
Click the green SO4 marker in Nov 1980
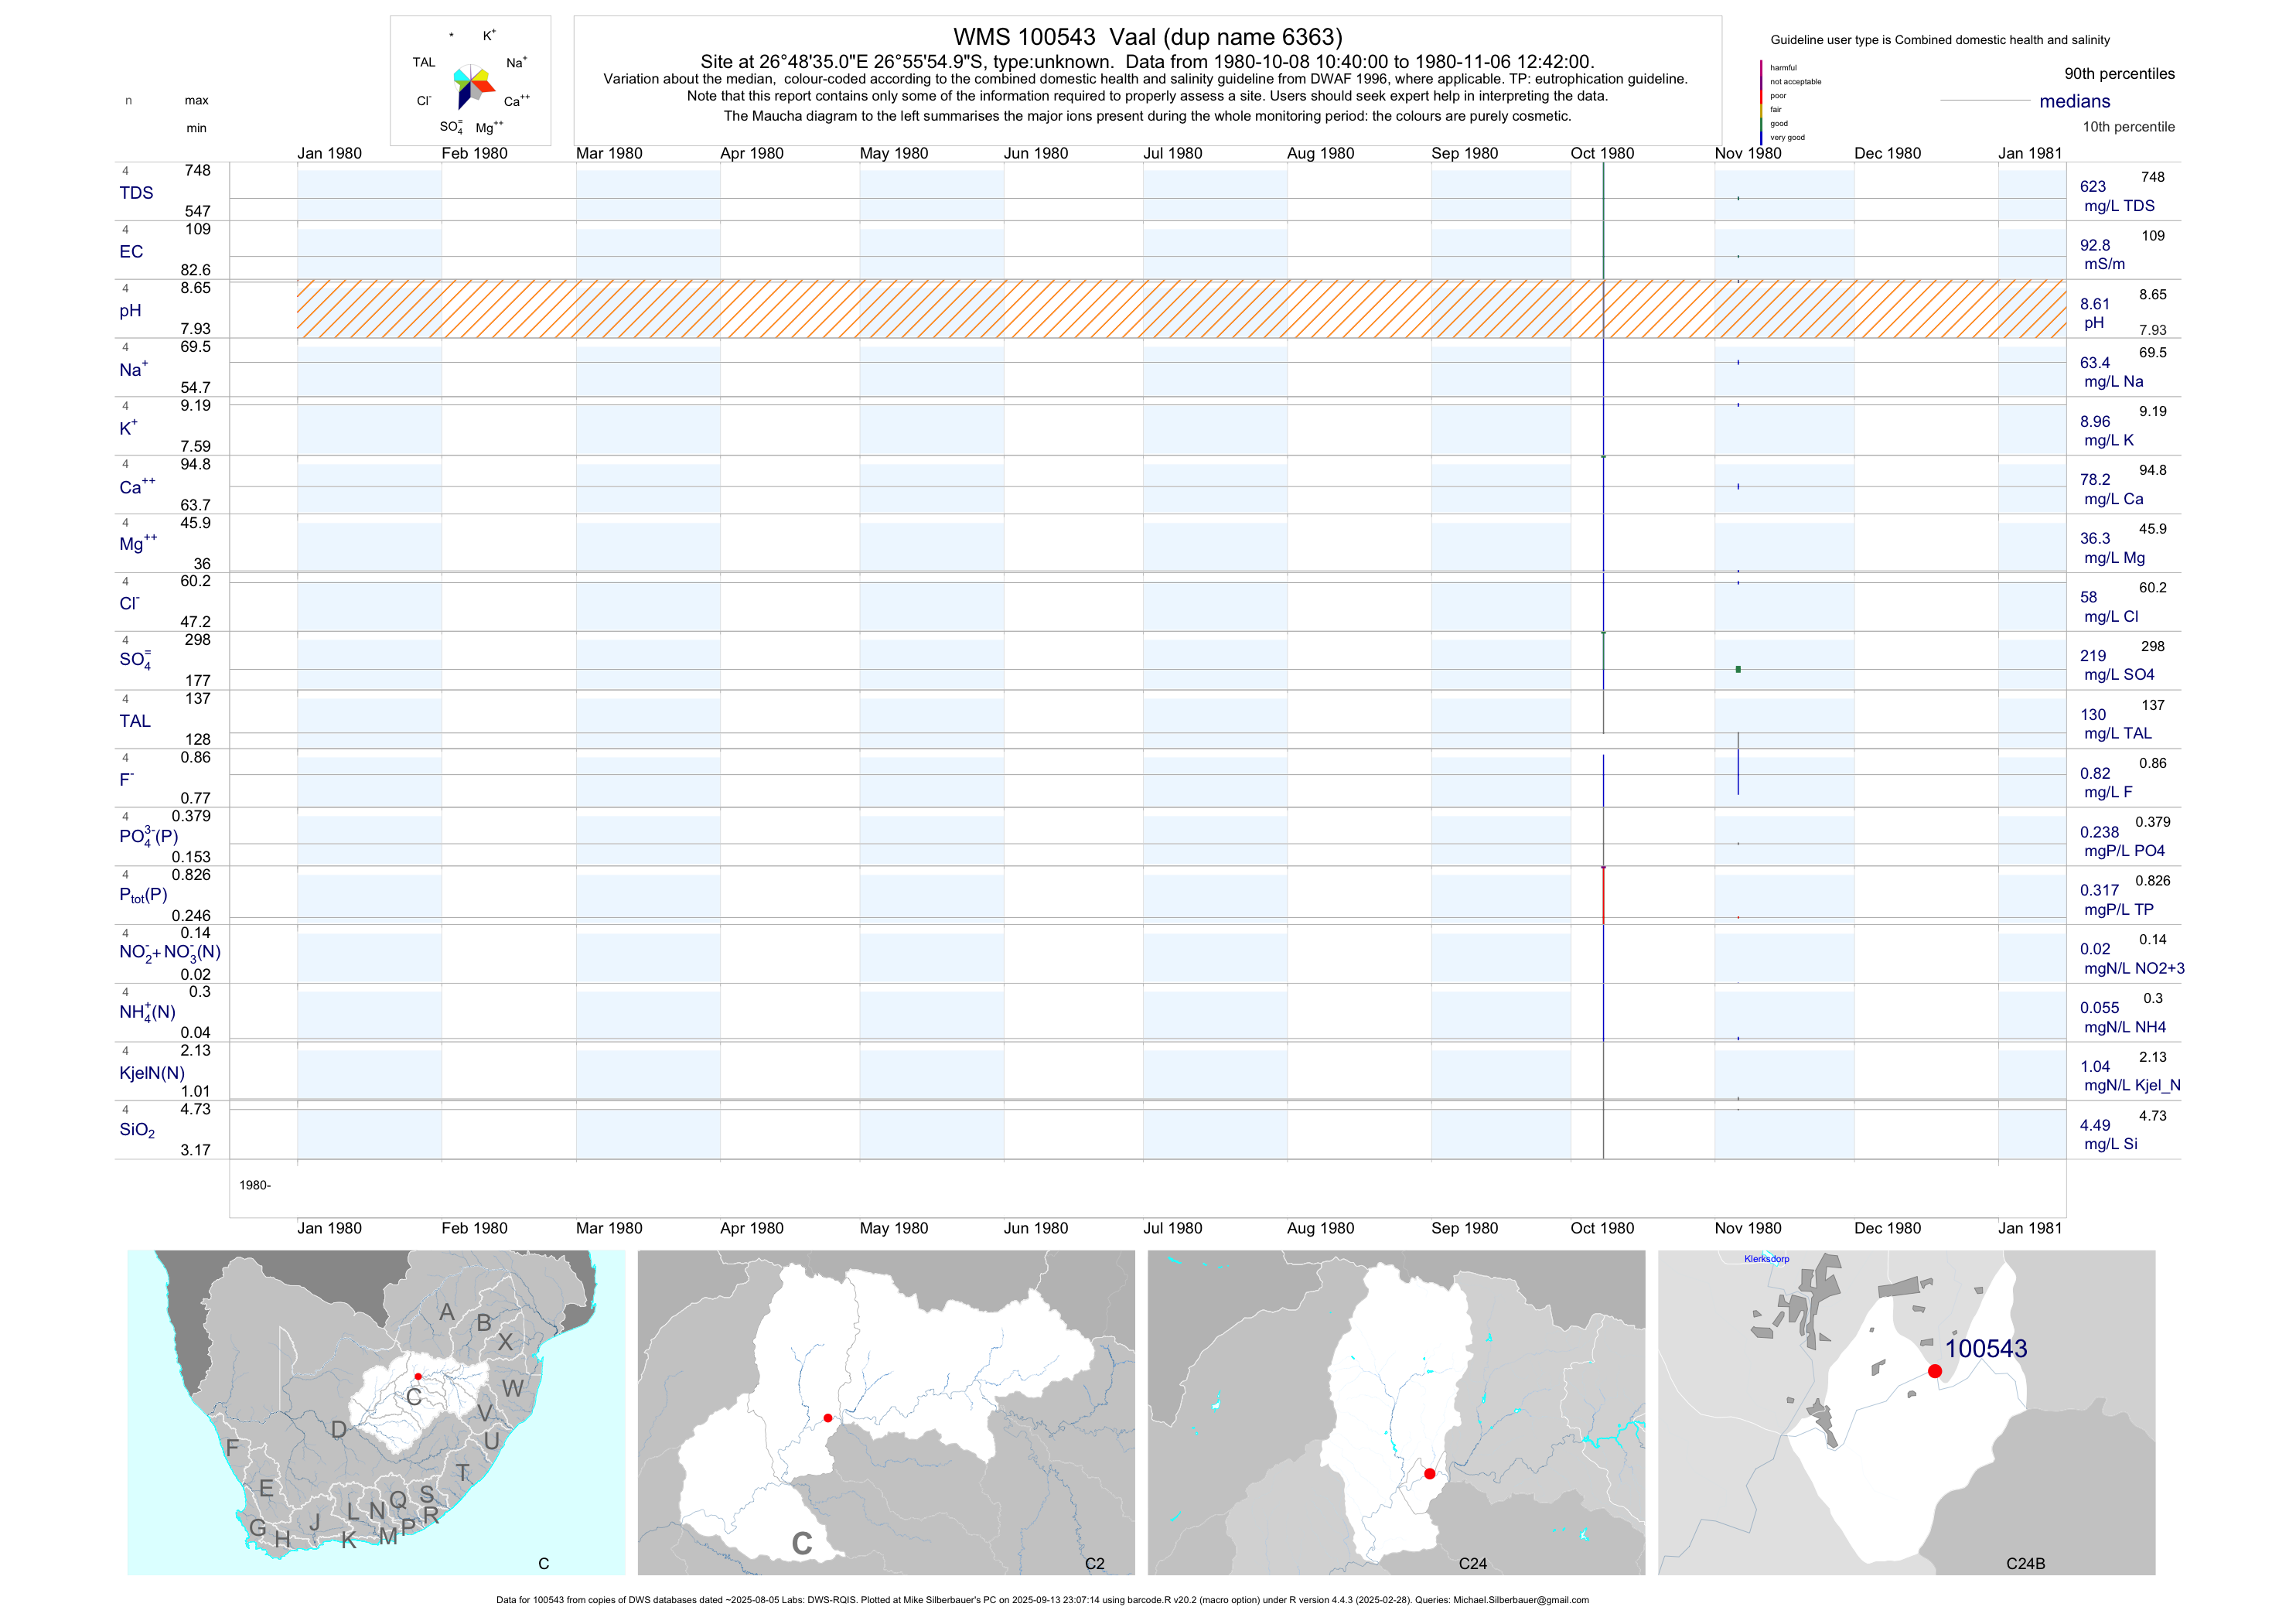[1738, 669]
